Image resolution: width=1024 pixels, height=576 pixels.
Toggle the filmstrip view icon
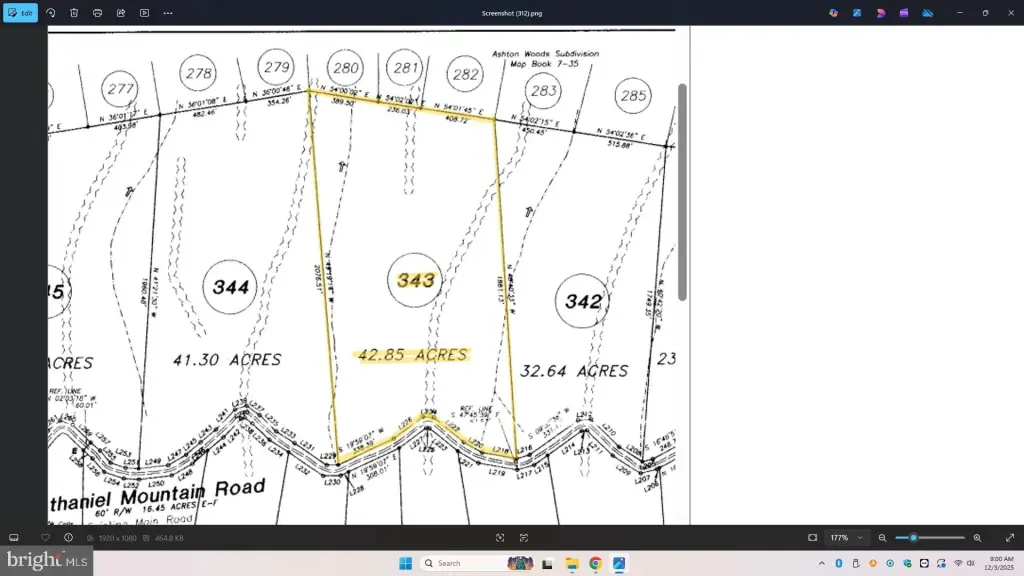pyautogui.click(x=14, y=538)
